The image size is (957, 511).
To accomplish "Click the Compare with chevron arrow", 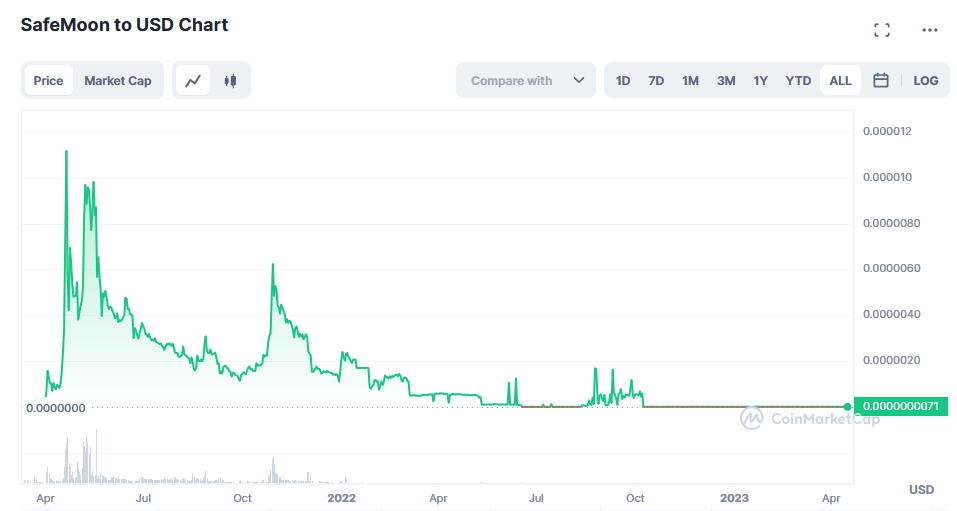I will [579, 80].
